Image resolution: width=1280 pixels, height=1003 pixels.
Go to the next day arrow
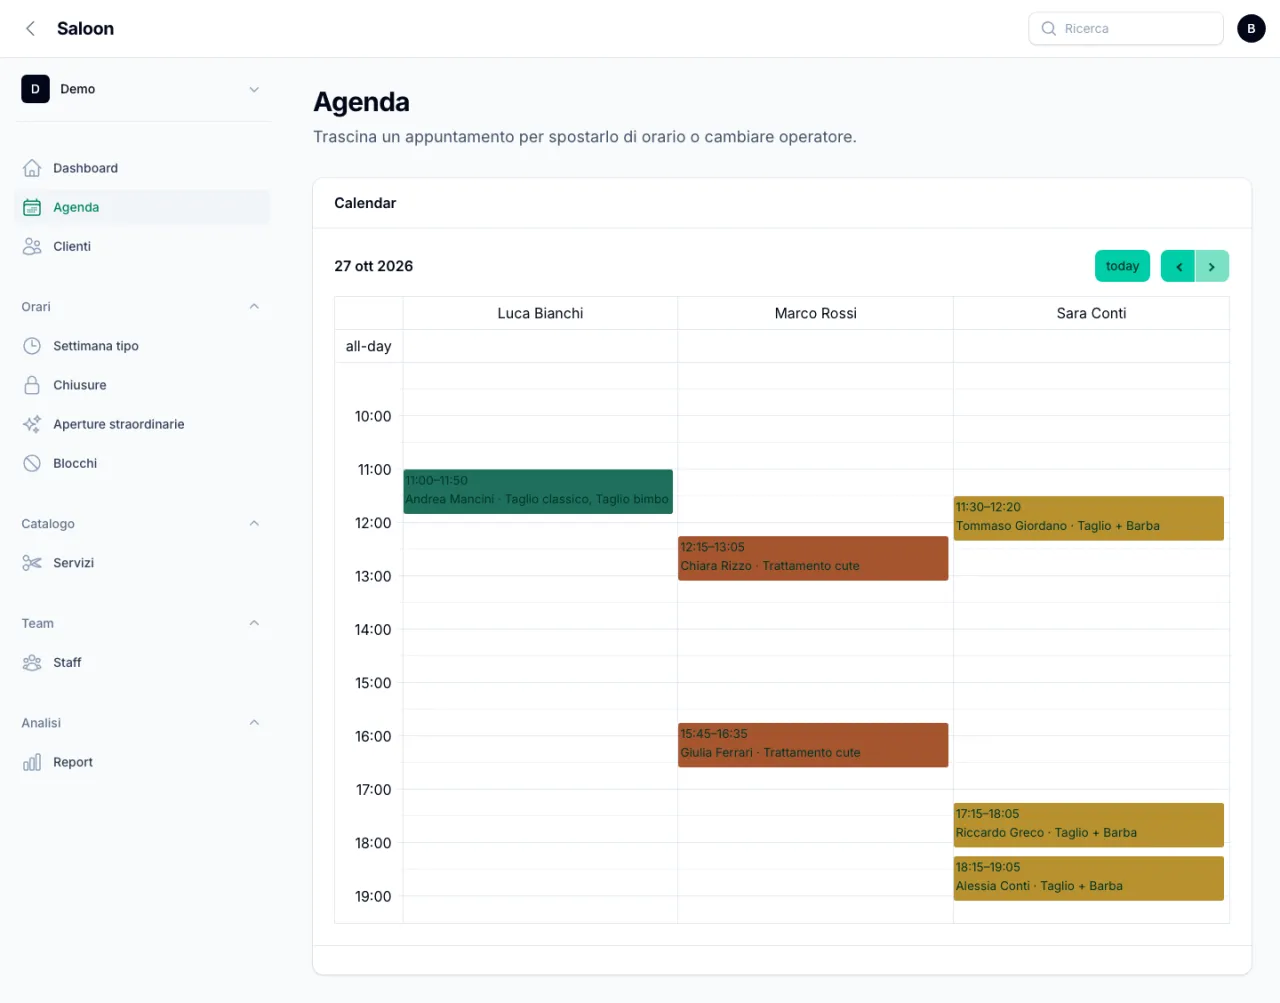pyautogui.click(x=1212, y=266)
